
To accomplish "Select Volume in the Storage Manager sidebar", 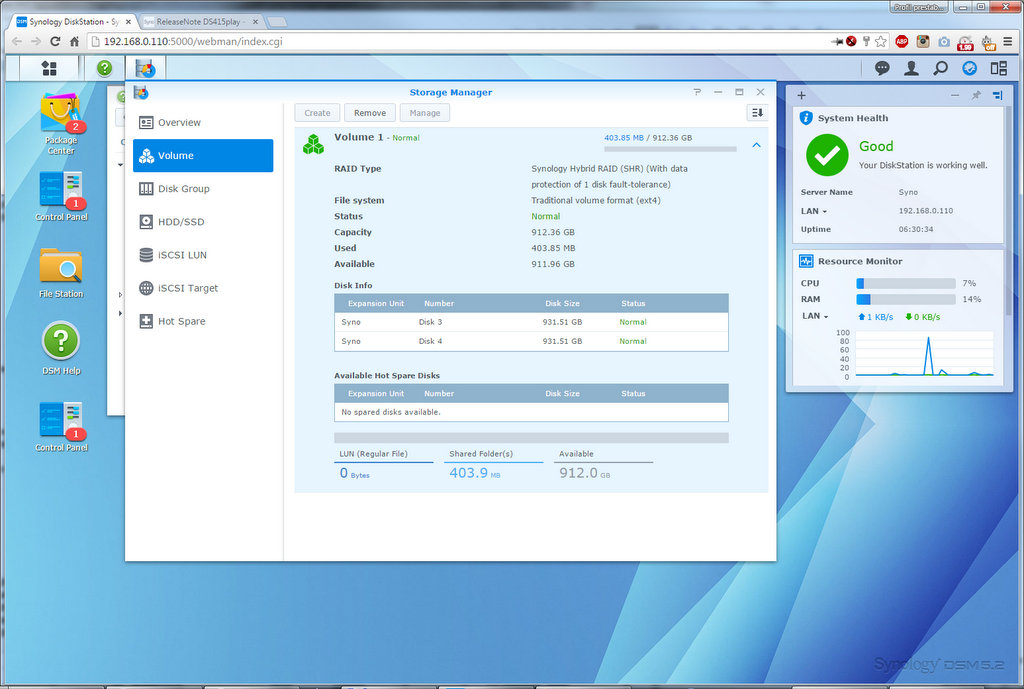I will click(203, 155).
